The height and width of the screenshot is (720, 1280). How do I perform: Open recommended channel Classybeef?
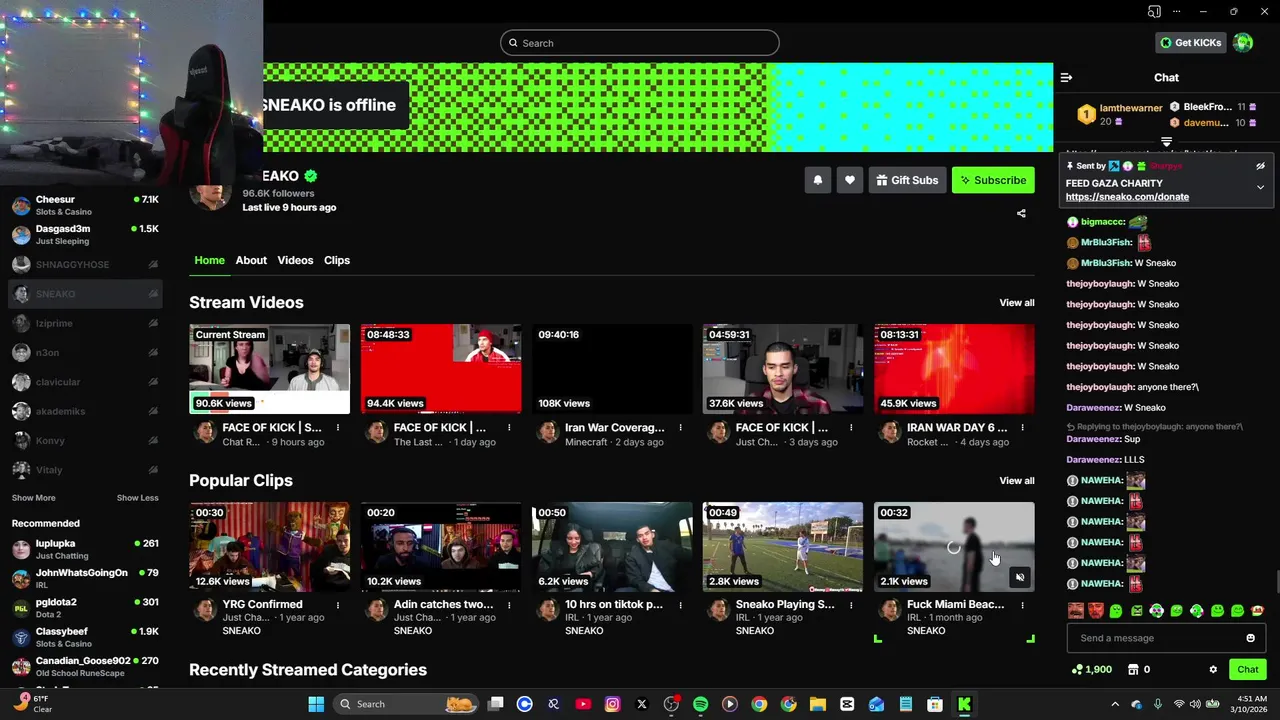pyautogui.click(x=85, y=637)
